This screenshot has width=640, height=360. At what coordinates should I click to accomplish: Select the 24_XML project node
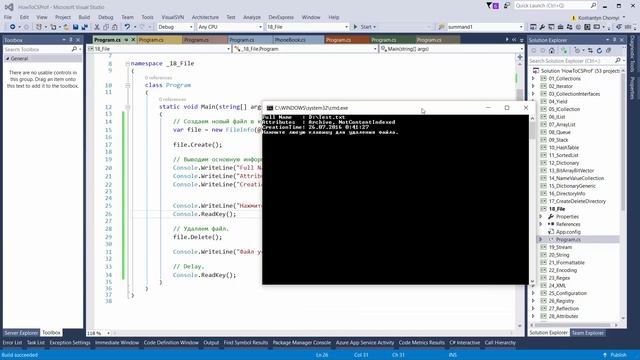557,286
